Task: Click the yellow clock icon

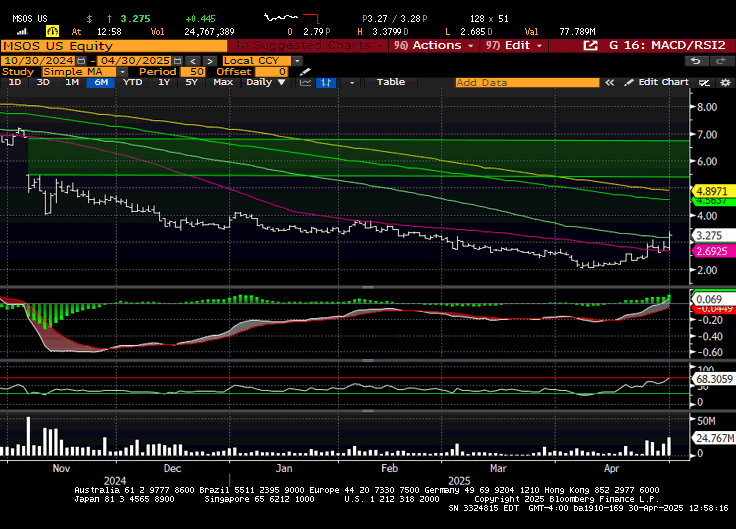Action: pyautogui.click(x=52, y=31)
